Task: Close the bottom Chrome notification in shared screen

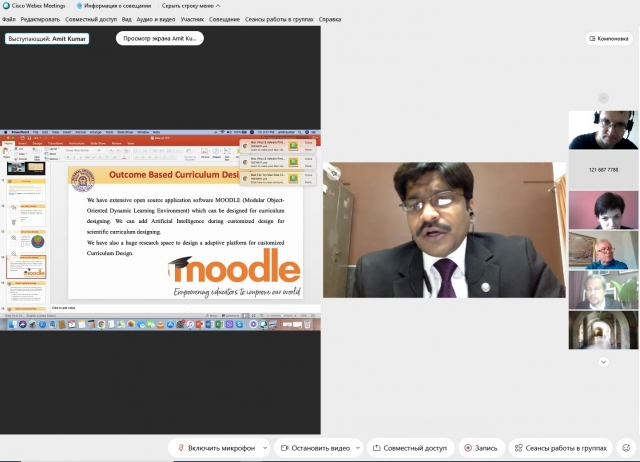Action: pos(309,175)
